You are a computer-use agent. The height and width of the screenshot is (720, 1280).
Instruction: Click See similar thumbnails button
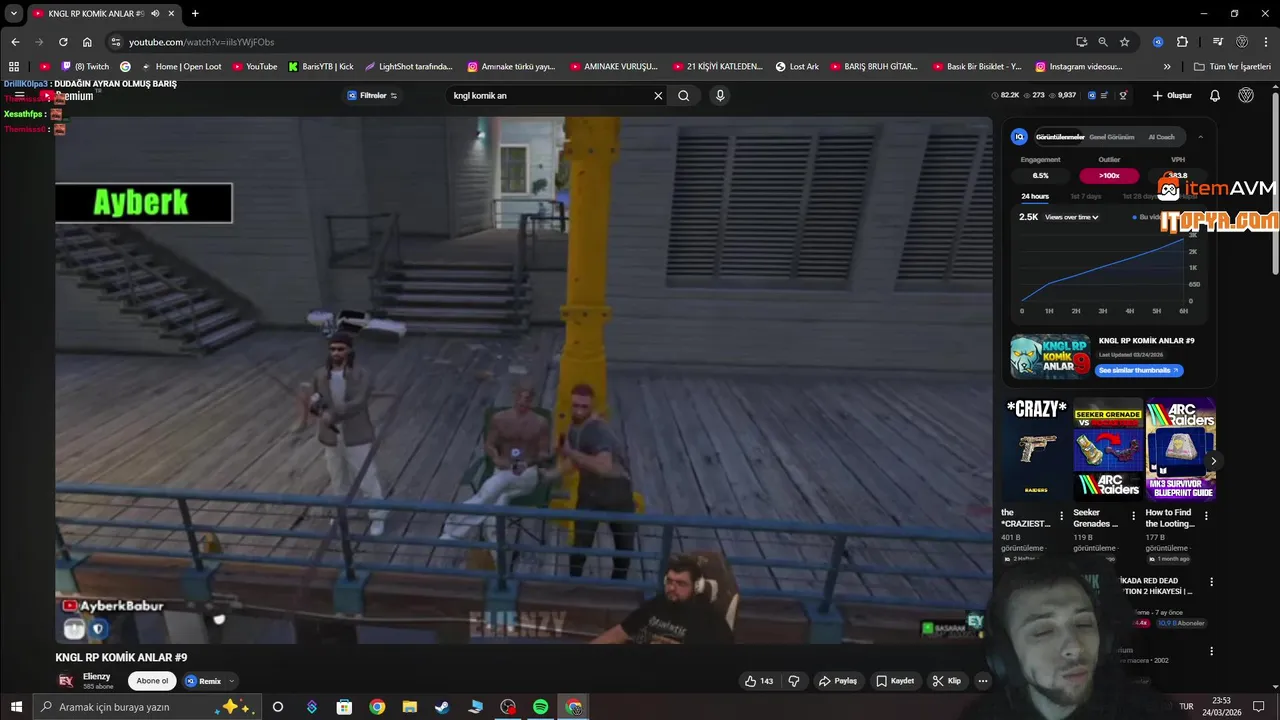[x=1139, y=370]
